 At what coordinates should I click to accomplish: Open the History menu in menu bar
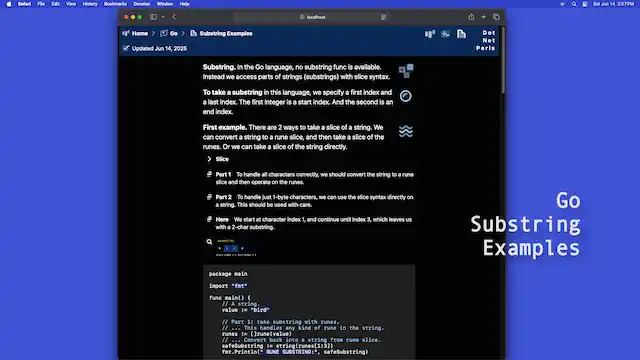coord(90,4)
